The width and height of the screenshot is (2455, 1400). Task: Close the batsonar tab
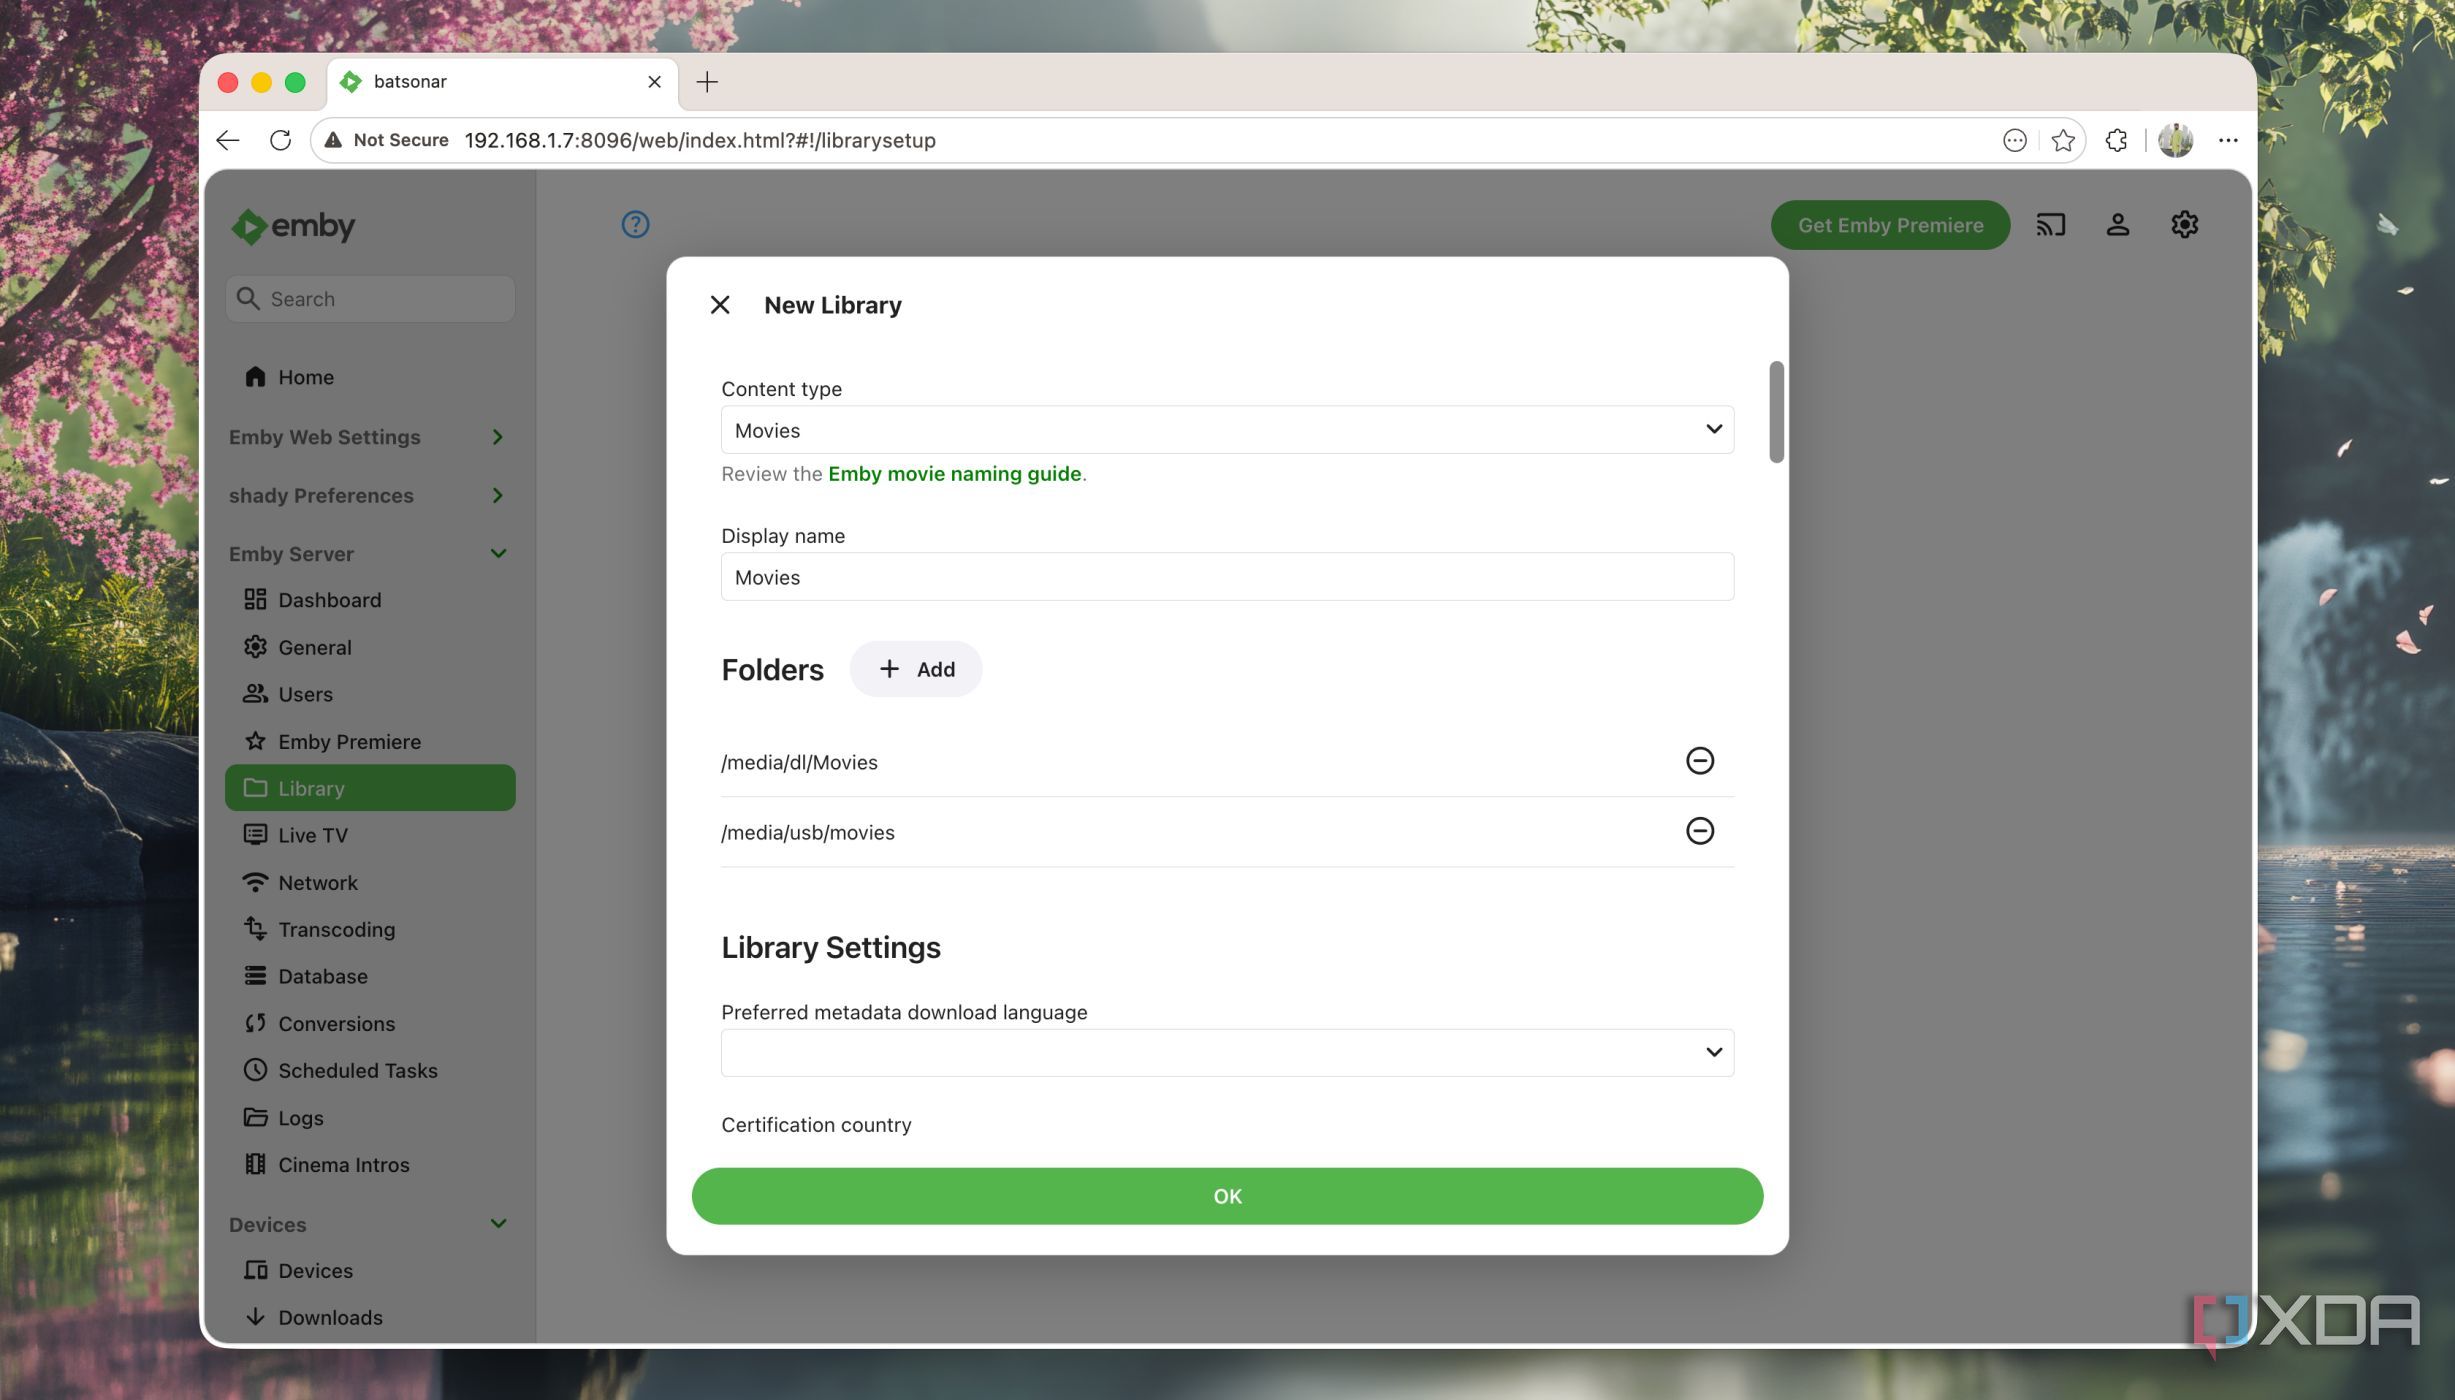tap(655, 82)
